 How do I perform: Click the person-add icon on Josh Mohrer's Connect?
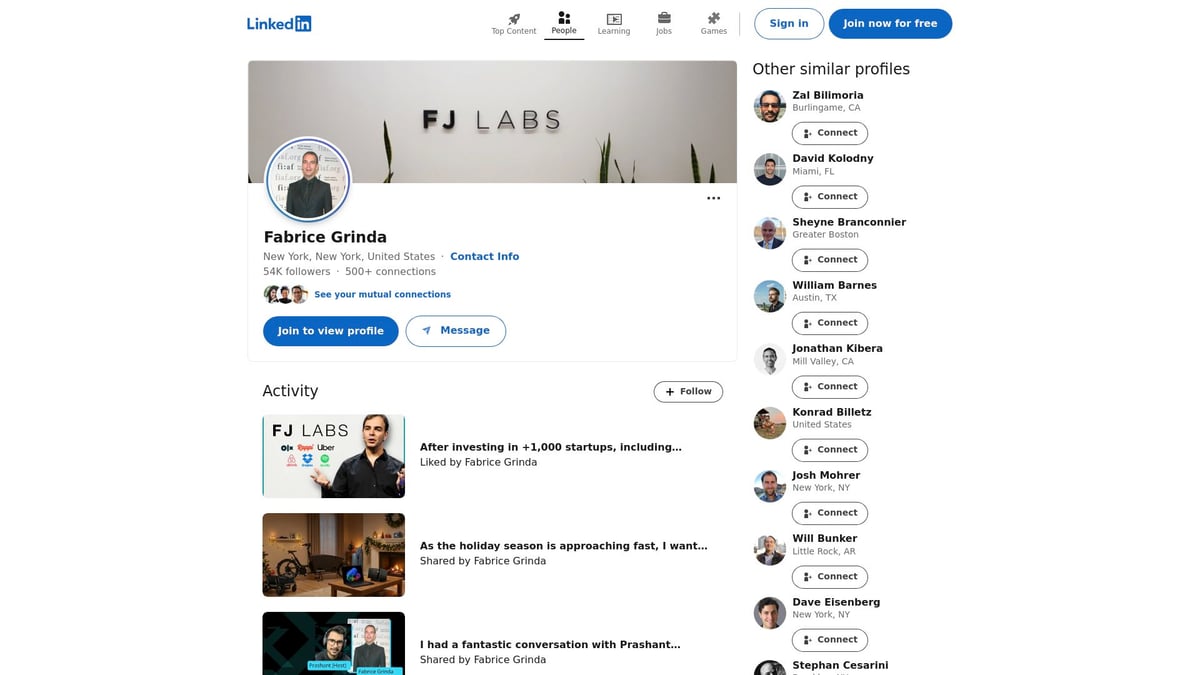[810, 512]
